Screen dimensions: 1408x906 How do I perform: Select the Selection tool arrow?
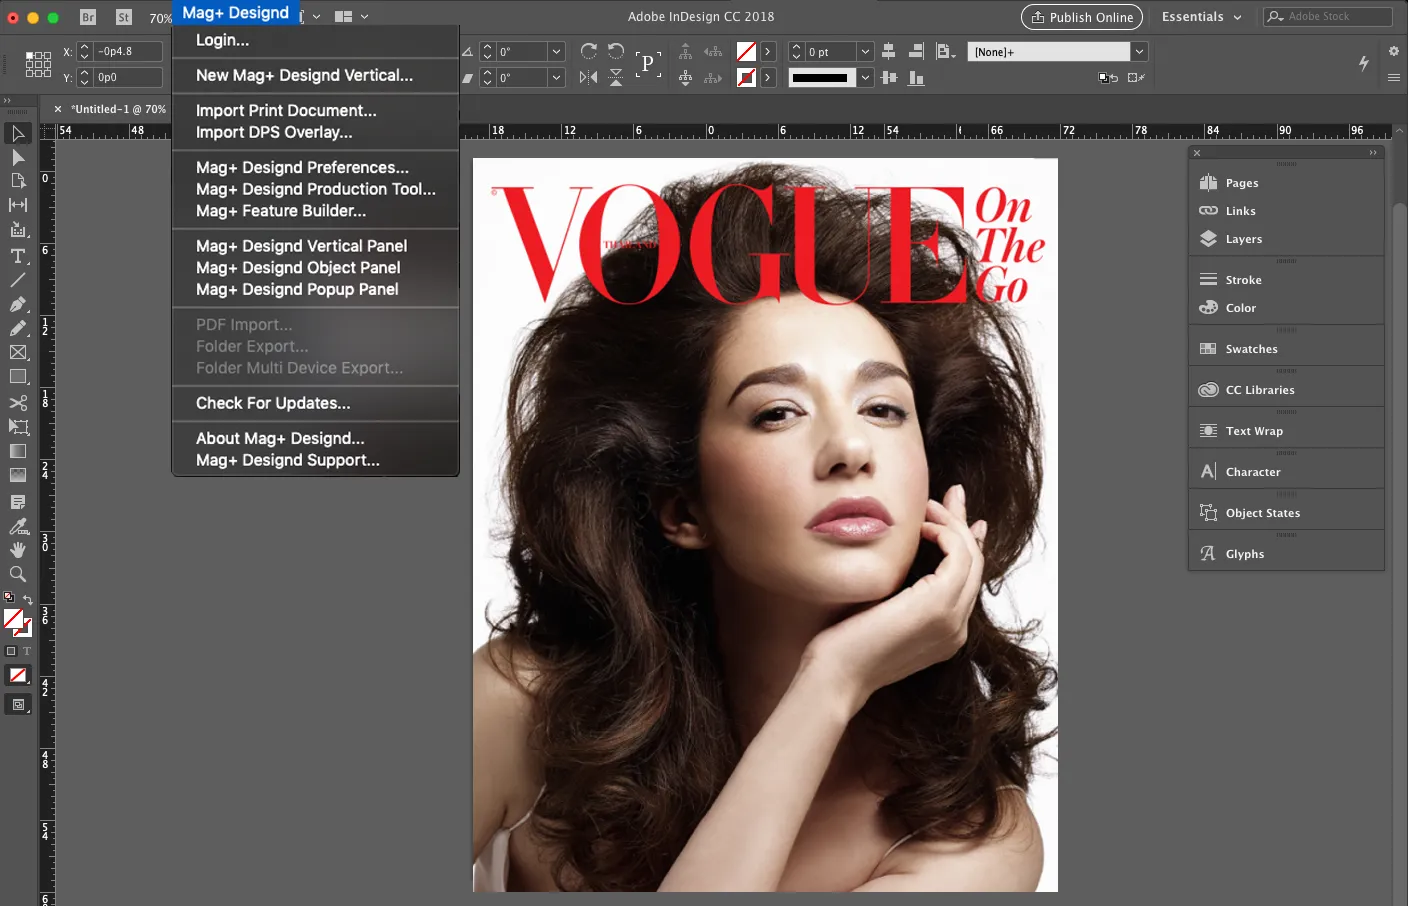pyautogui.click(x=18, y=133)
